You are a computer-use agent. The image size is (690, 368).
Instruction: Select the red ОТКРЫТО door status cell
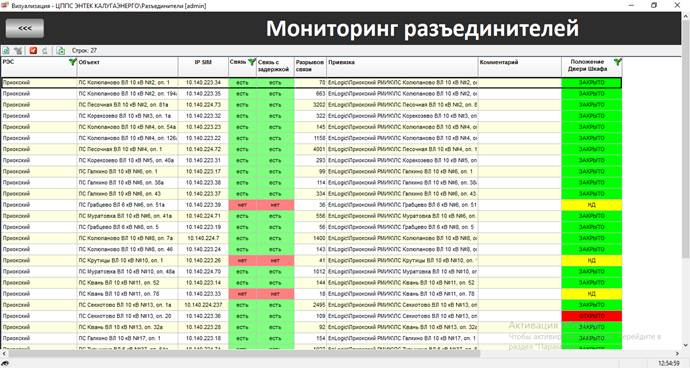click(591, 316)
